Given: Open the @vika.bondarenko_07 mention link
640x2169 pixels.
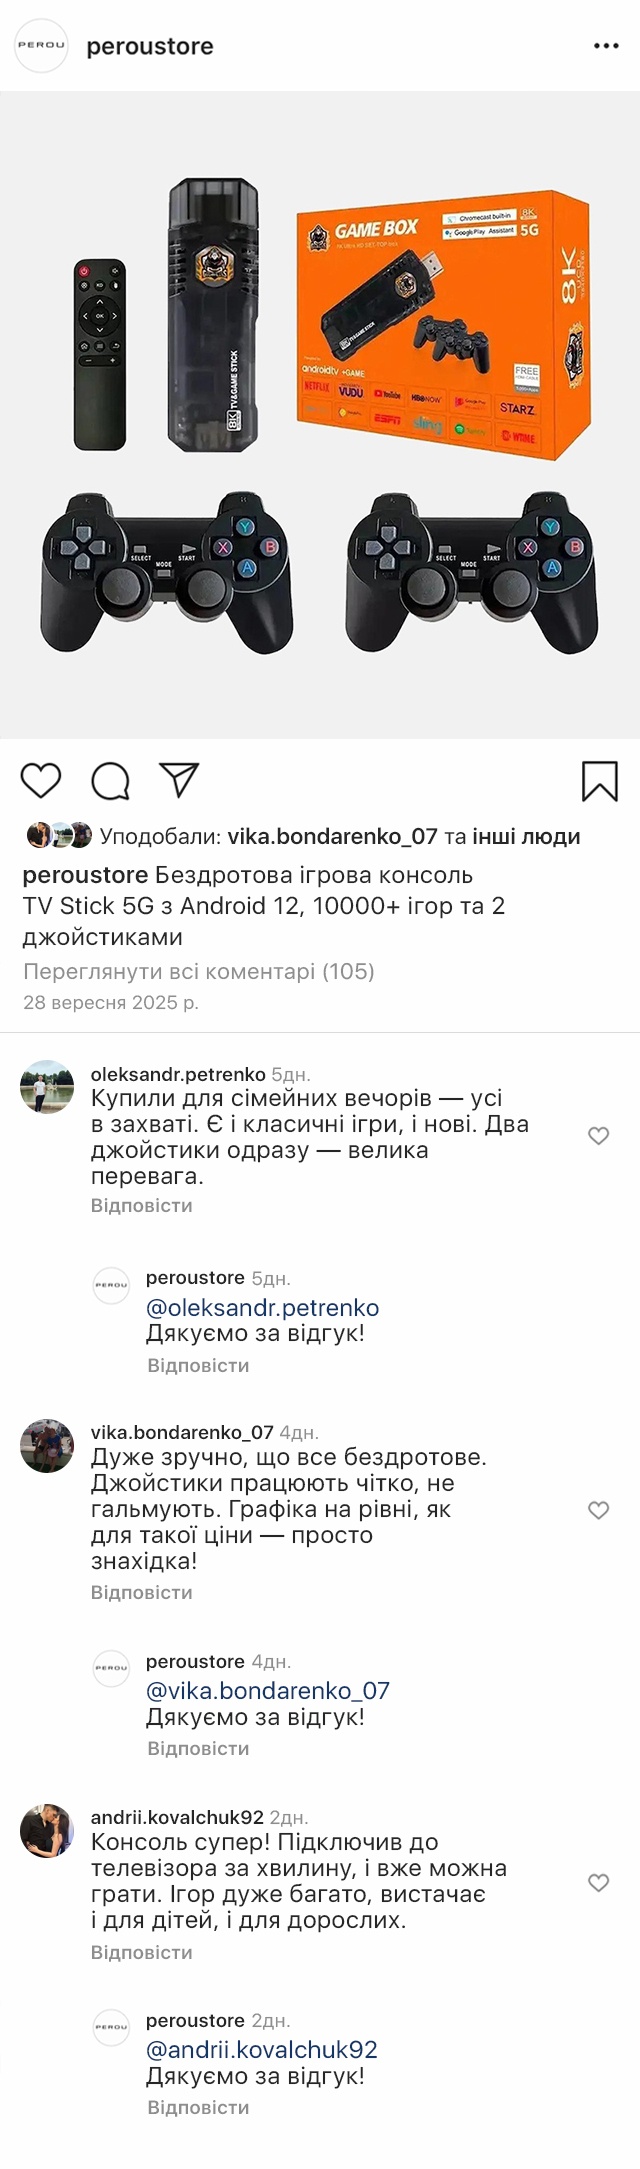Looking at the screenshot, I should [x=267, y=1691].
